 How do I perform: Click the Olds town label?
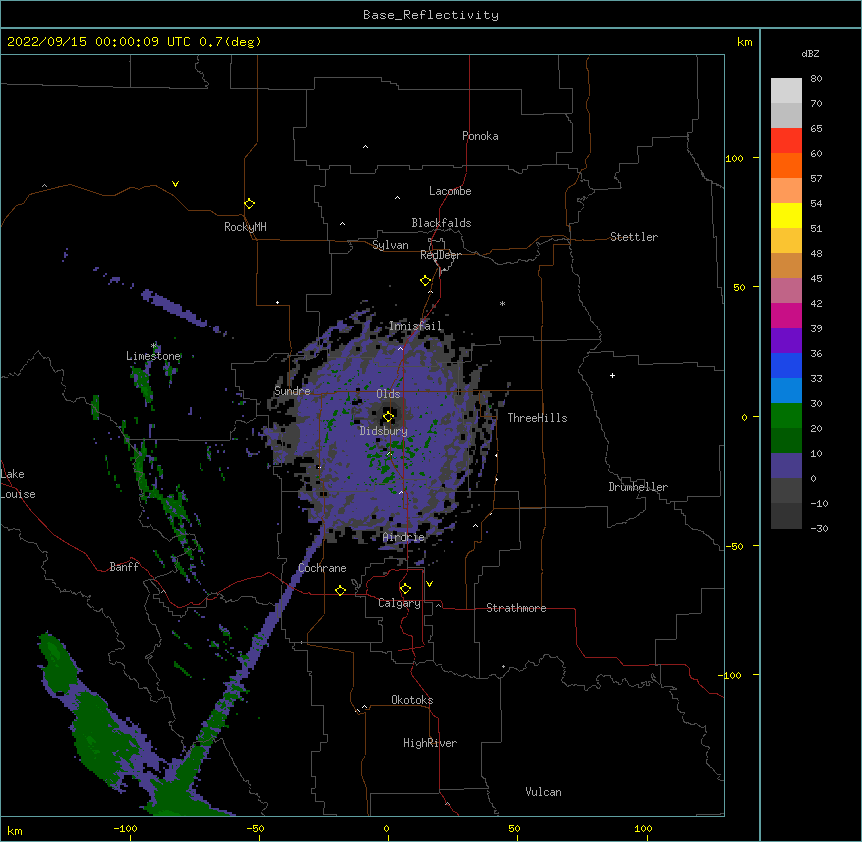click(x=388, y=394)
